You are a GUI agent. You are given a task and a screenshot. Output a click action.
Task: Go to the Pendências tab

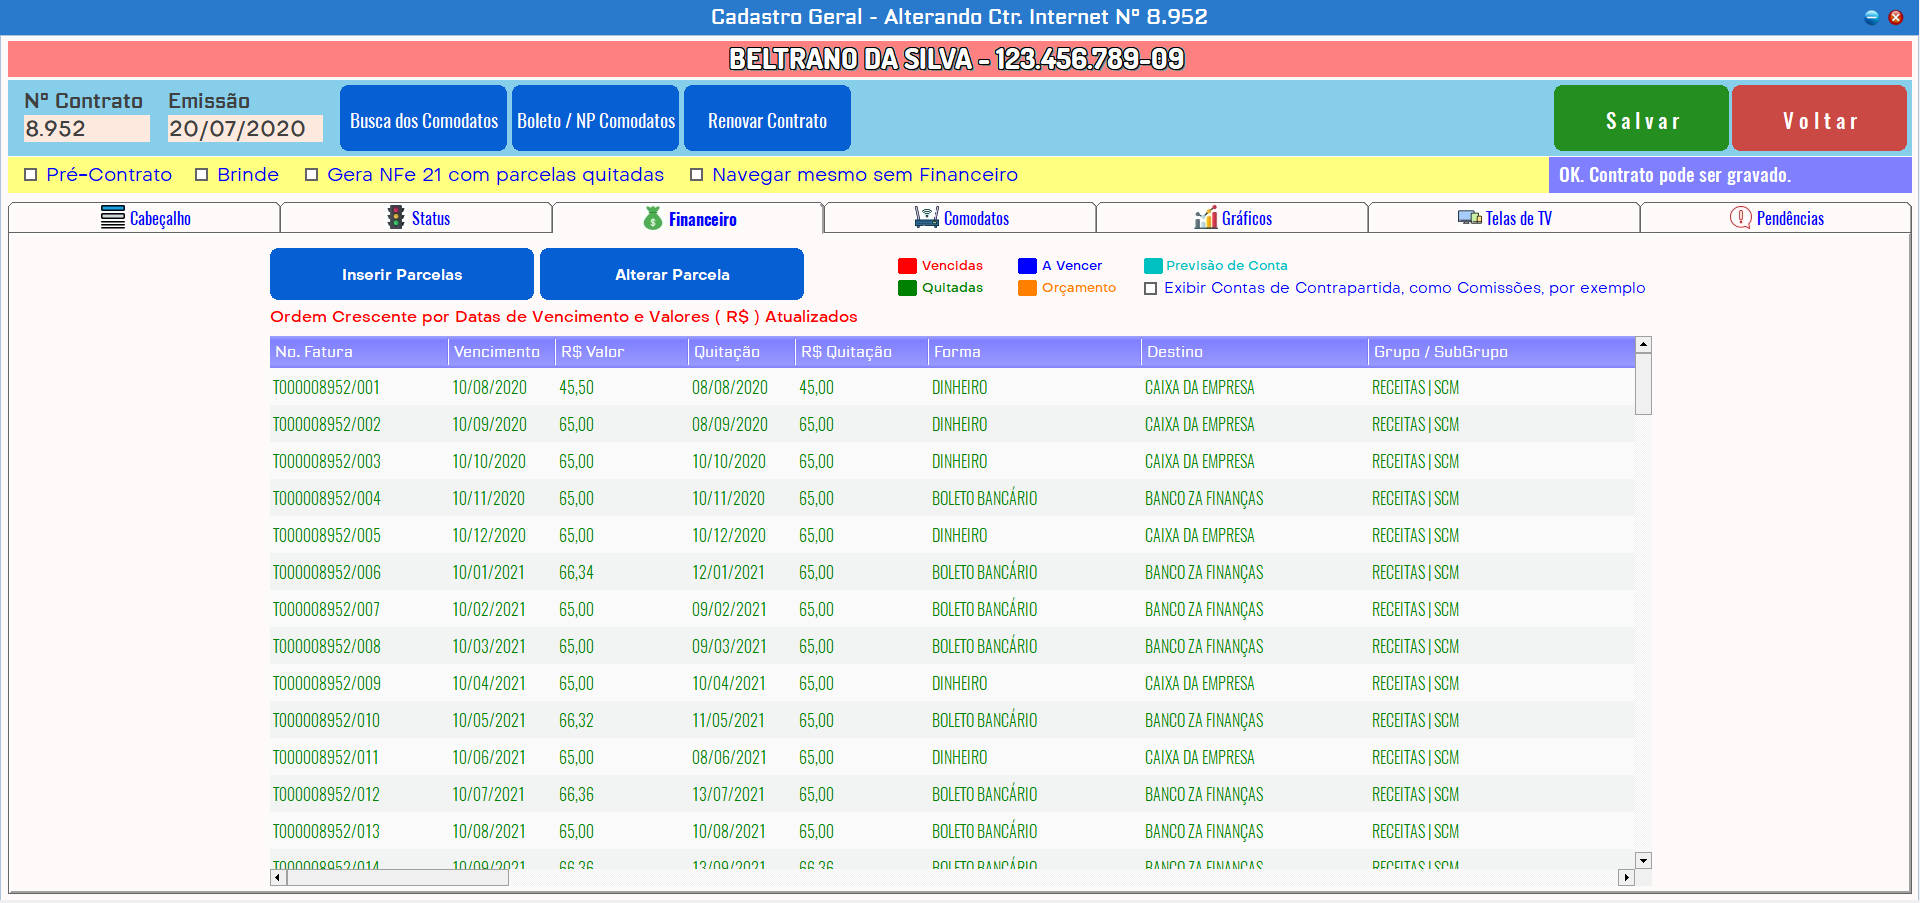point(1776,218)
